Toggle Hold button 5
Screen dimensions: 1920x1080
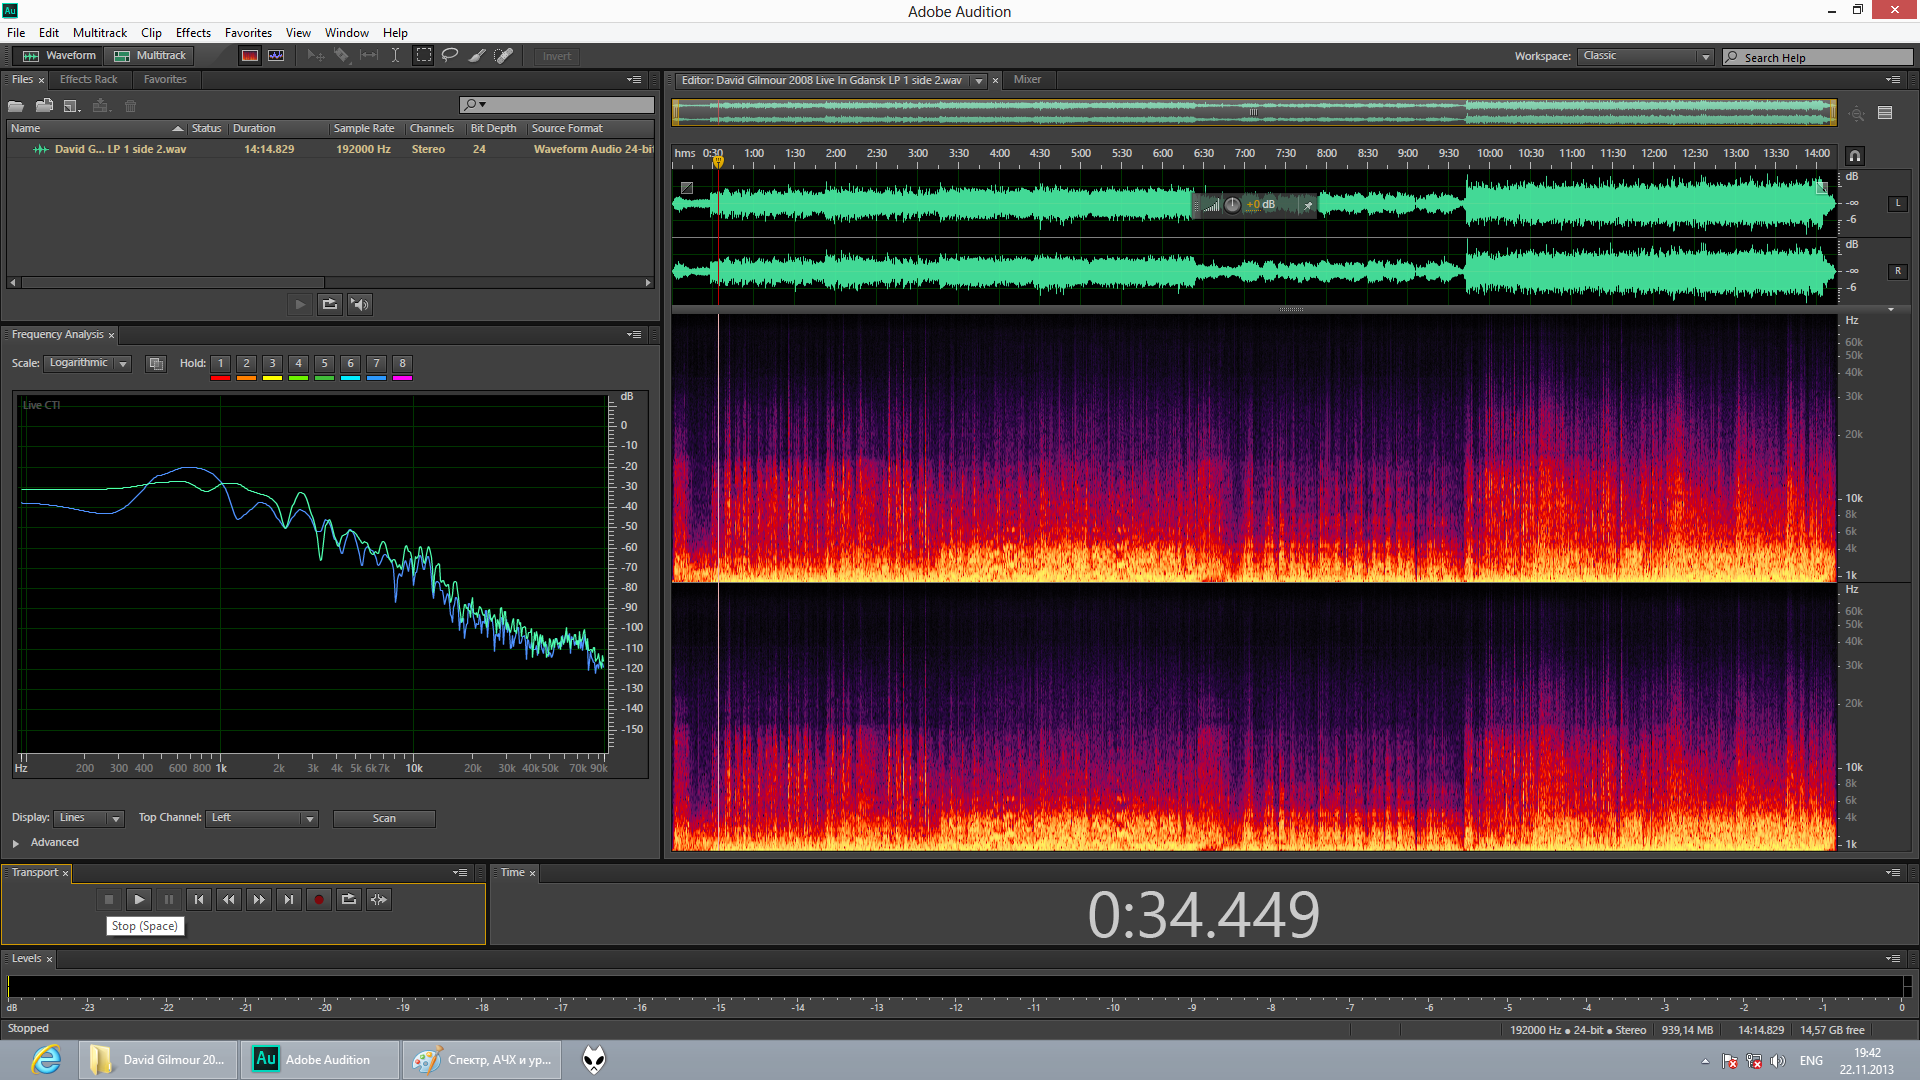click(x=325, y=364)
